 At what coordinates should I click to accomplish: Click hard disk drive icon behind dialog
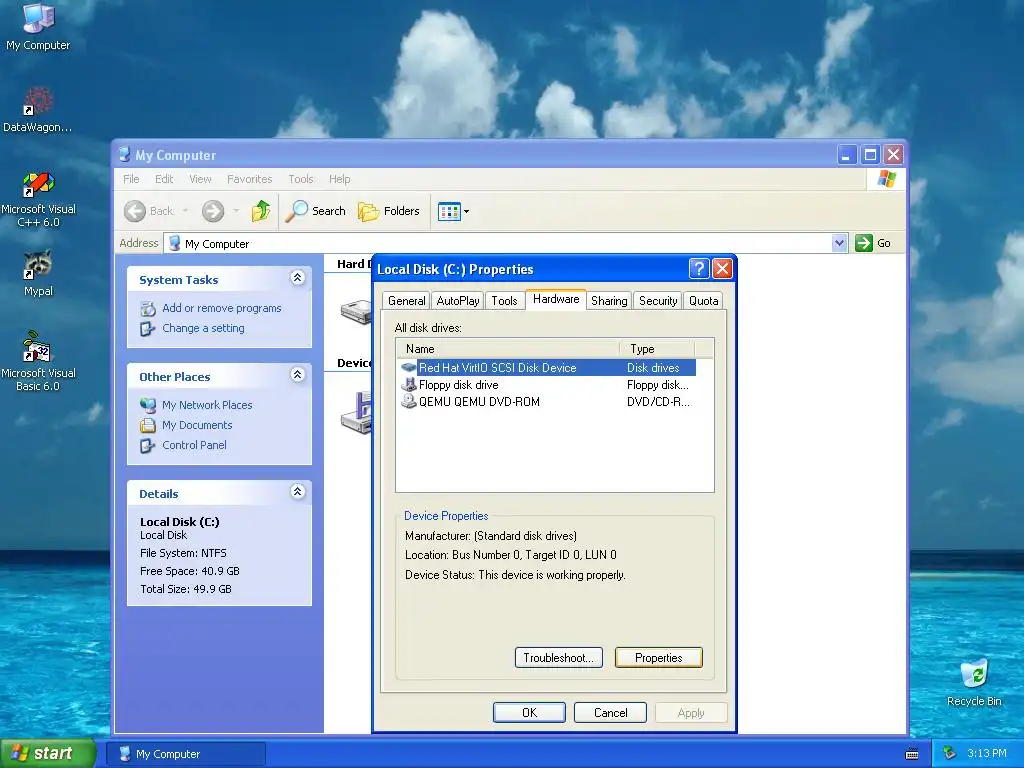356,312
